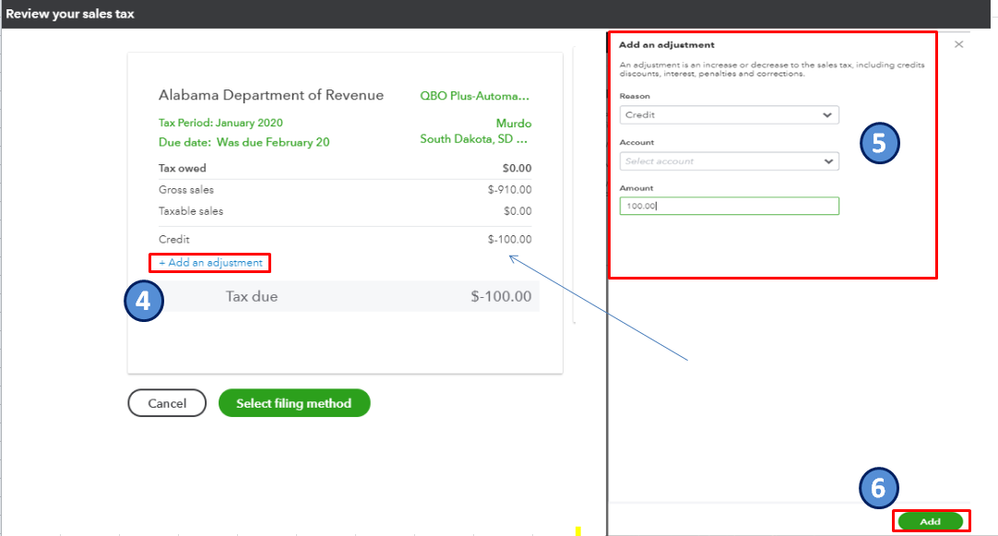Click the Credit line amount $-100.00
Viewport: 998px width, 536px height.
[x=509, y=240]
